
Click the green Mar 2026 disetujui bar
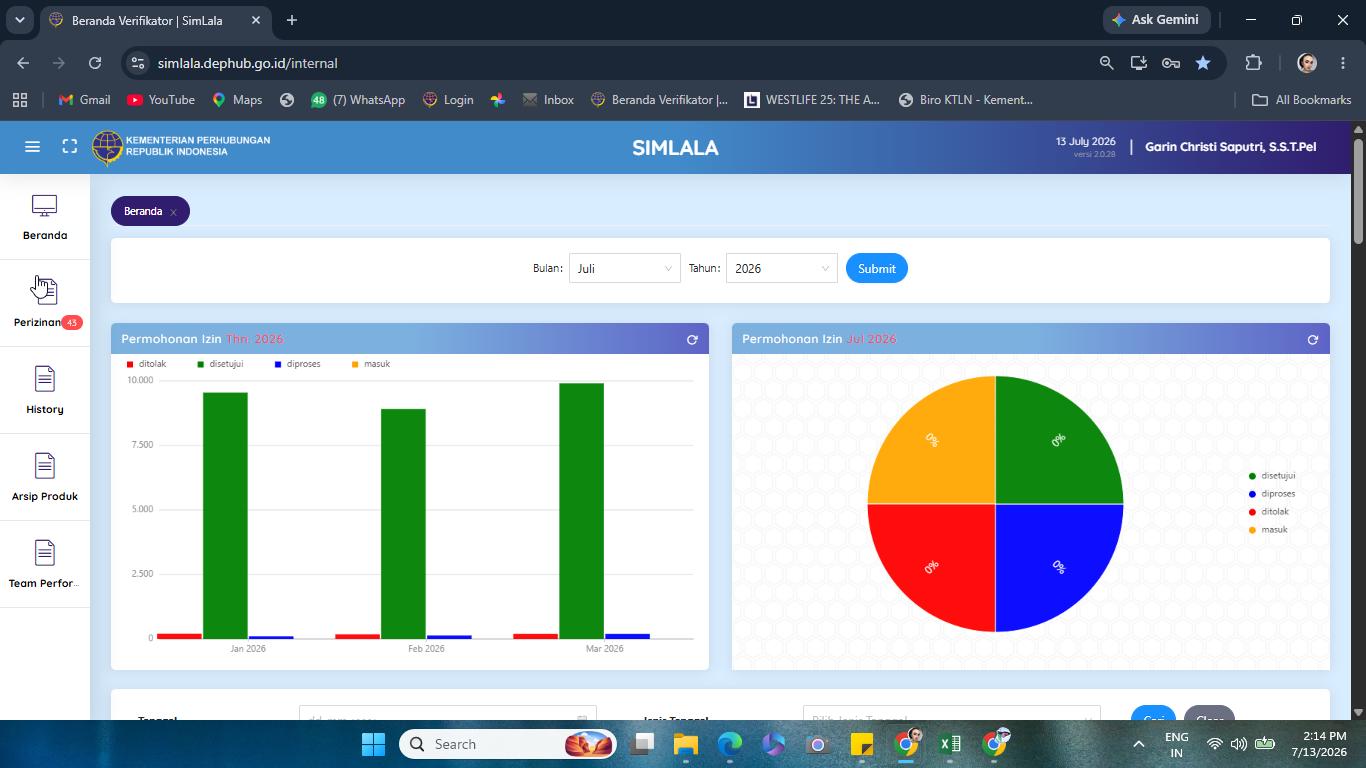pos(581,511)
